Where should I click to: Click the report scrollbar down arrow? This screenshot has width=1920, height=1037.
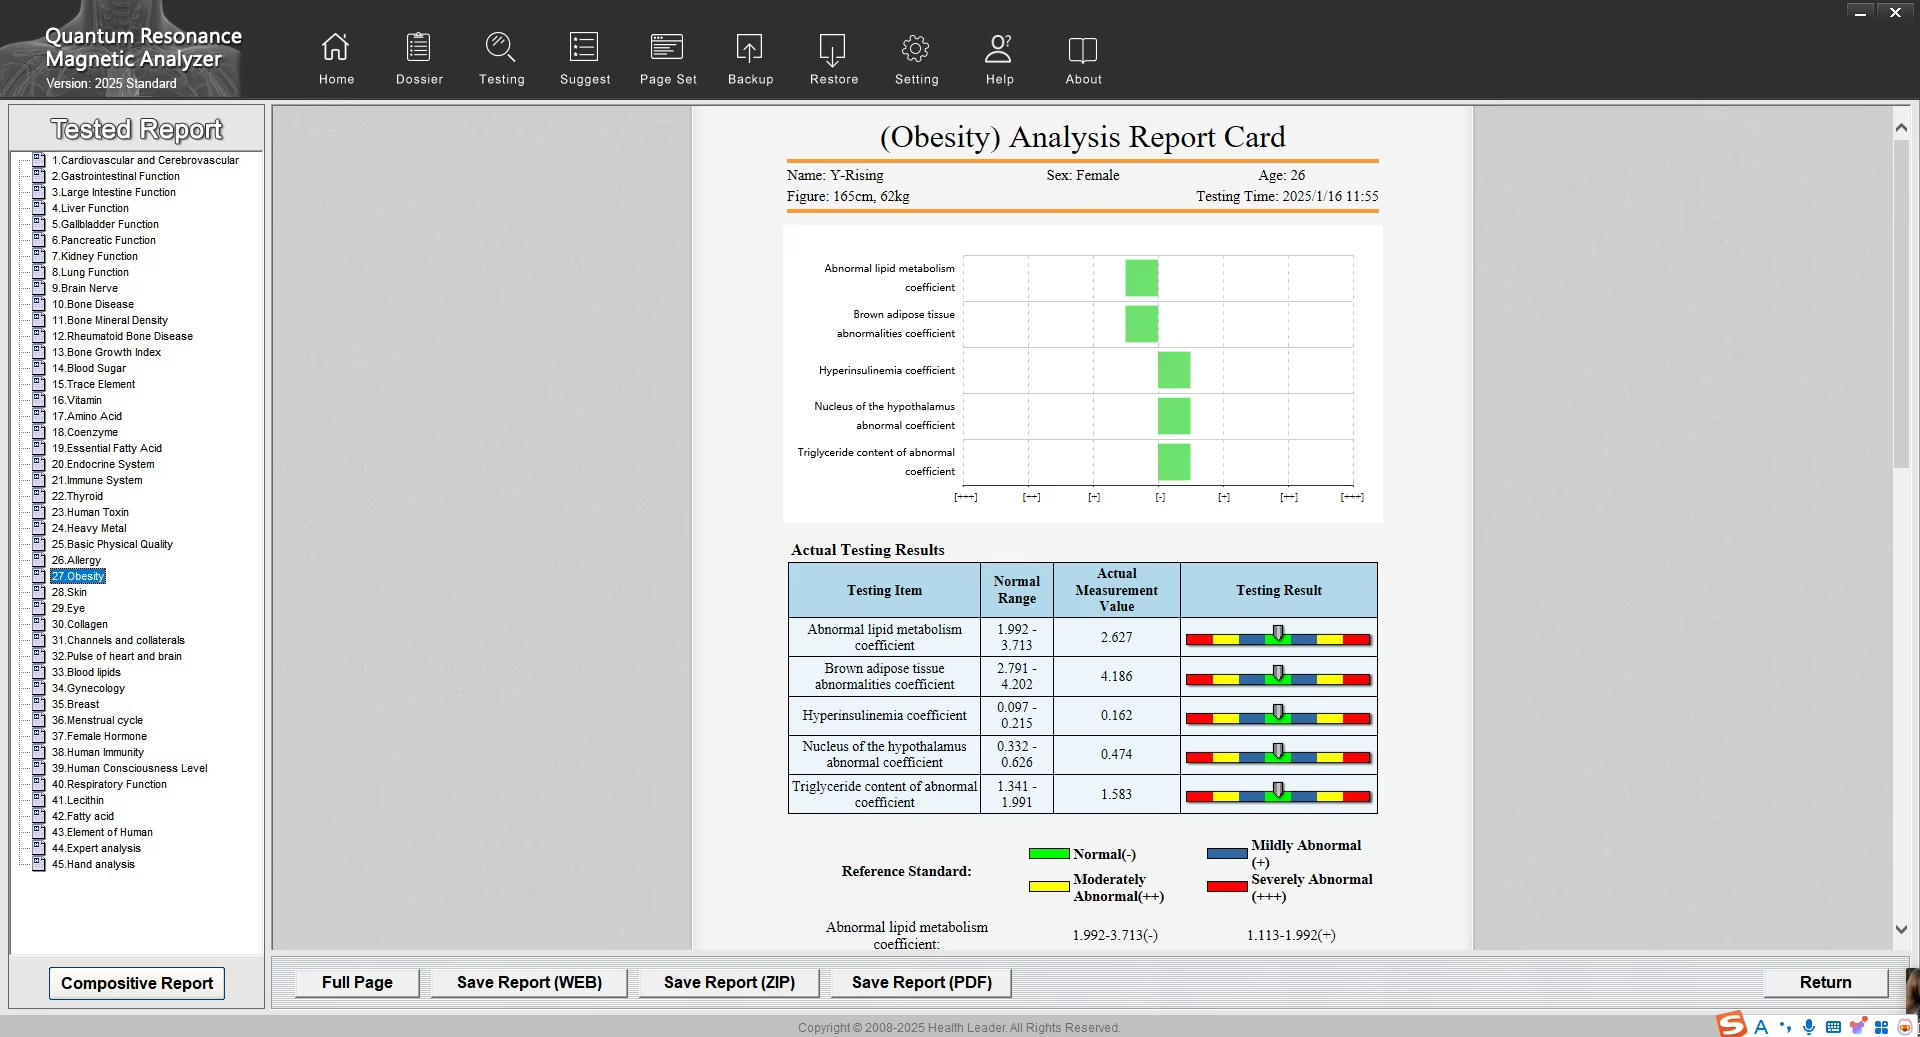(x=1901, y=929)
